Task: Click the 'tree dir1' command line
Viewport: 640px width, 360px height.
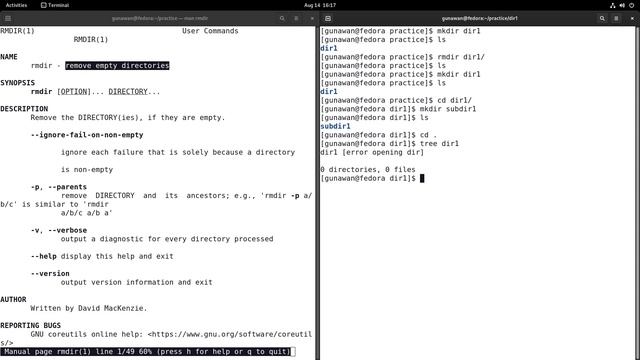Action: (389, 144)
